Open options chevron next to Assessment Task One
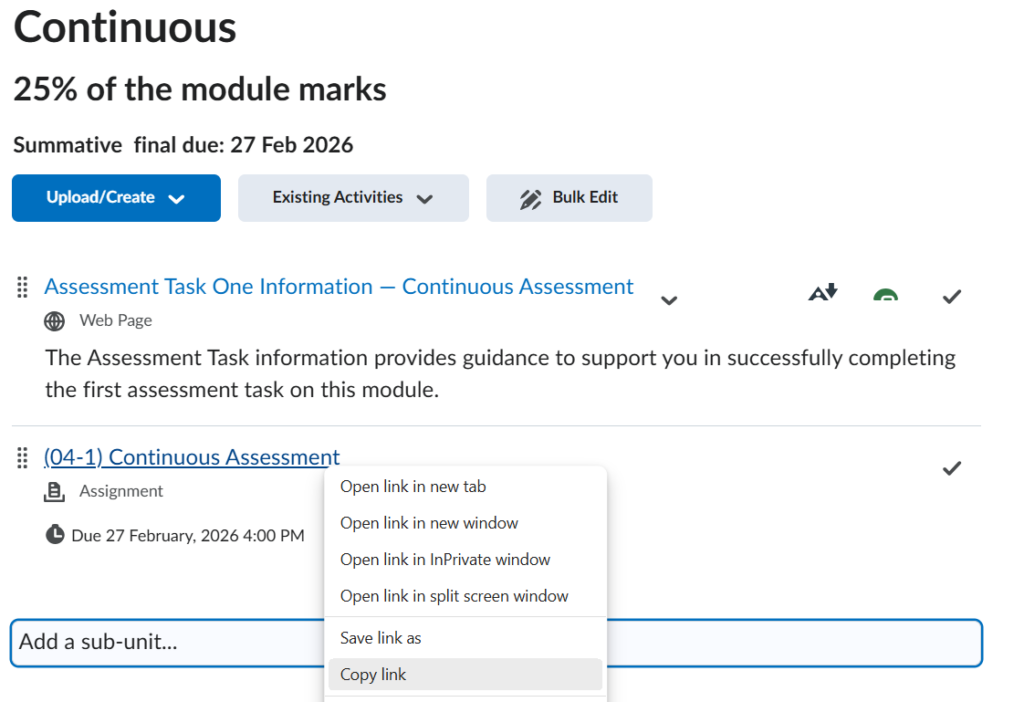The width and height of the screenshot is (1024, 702). (668, 299)
